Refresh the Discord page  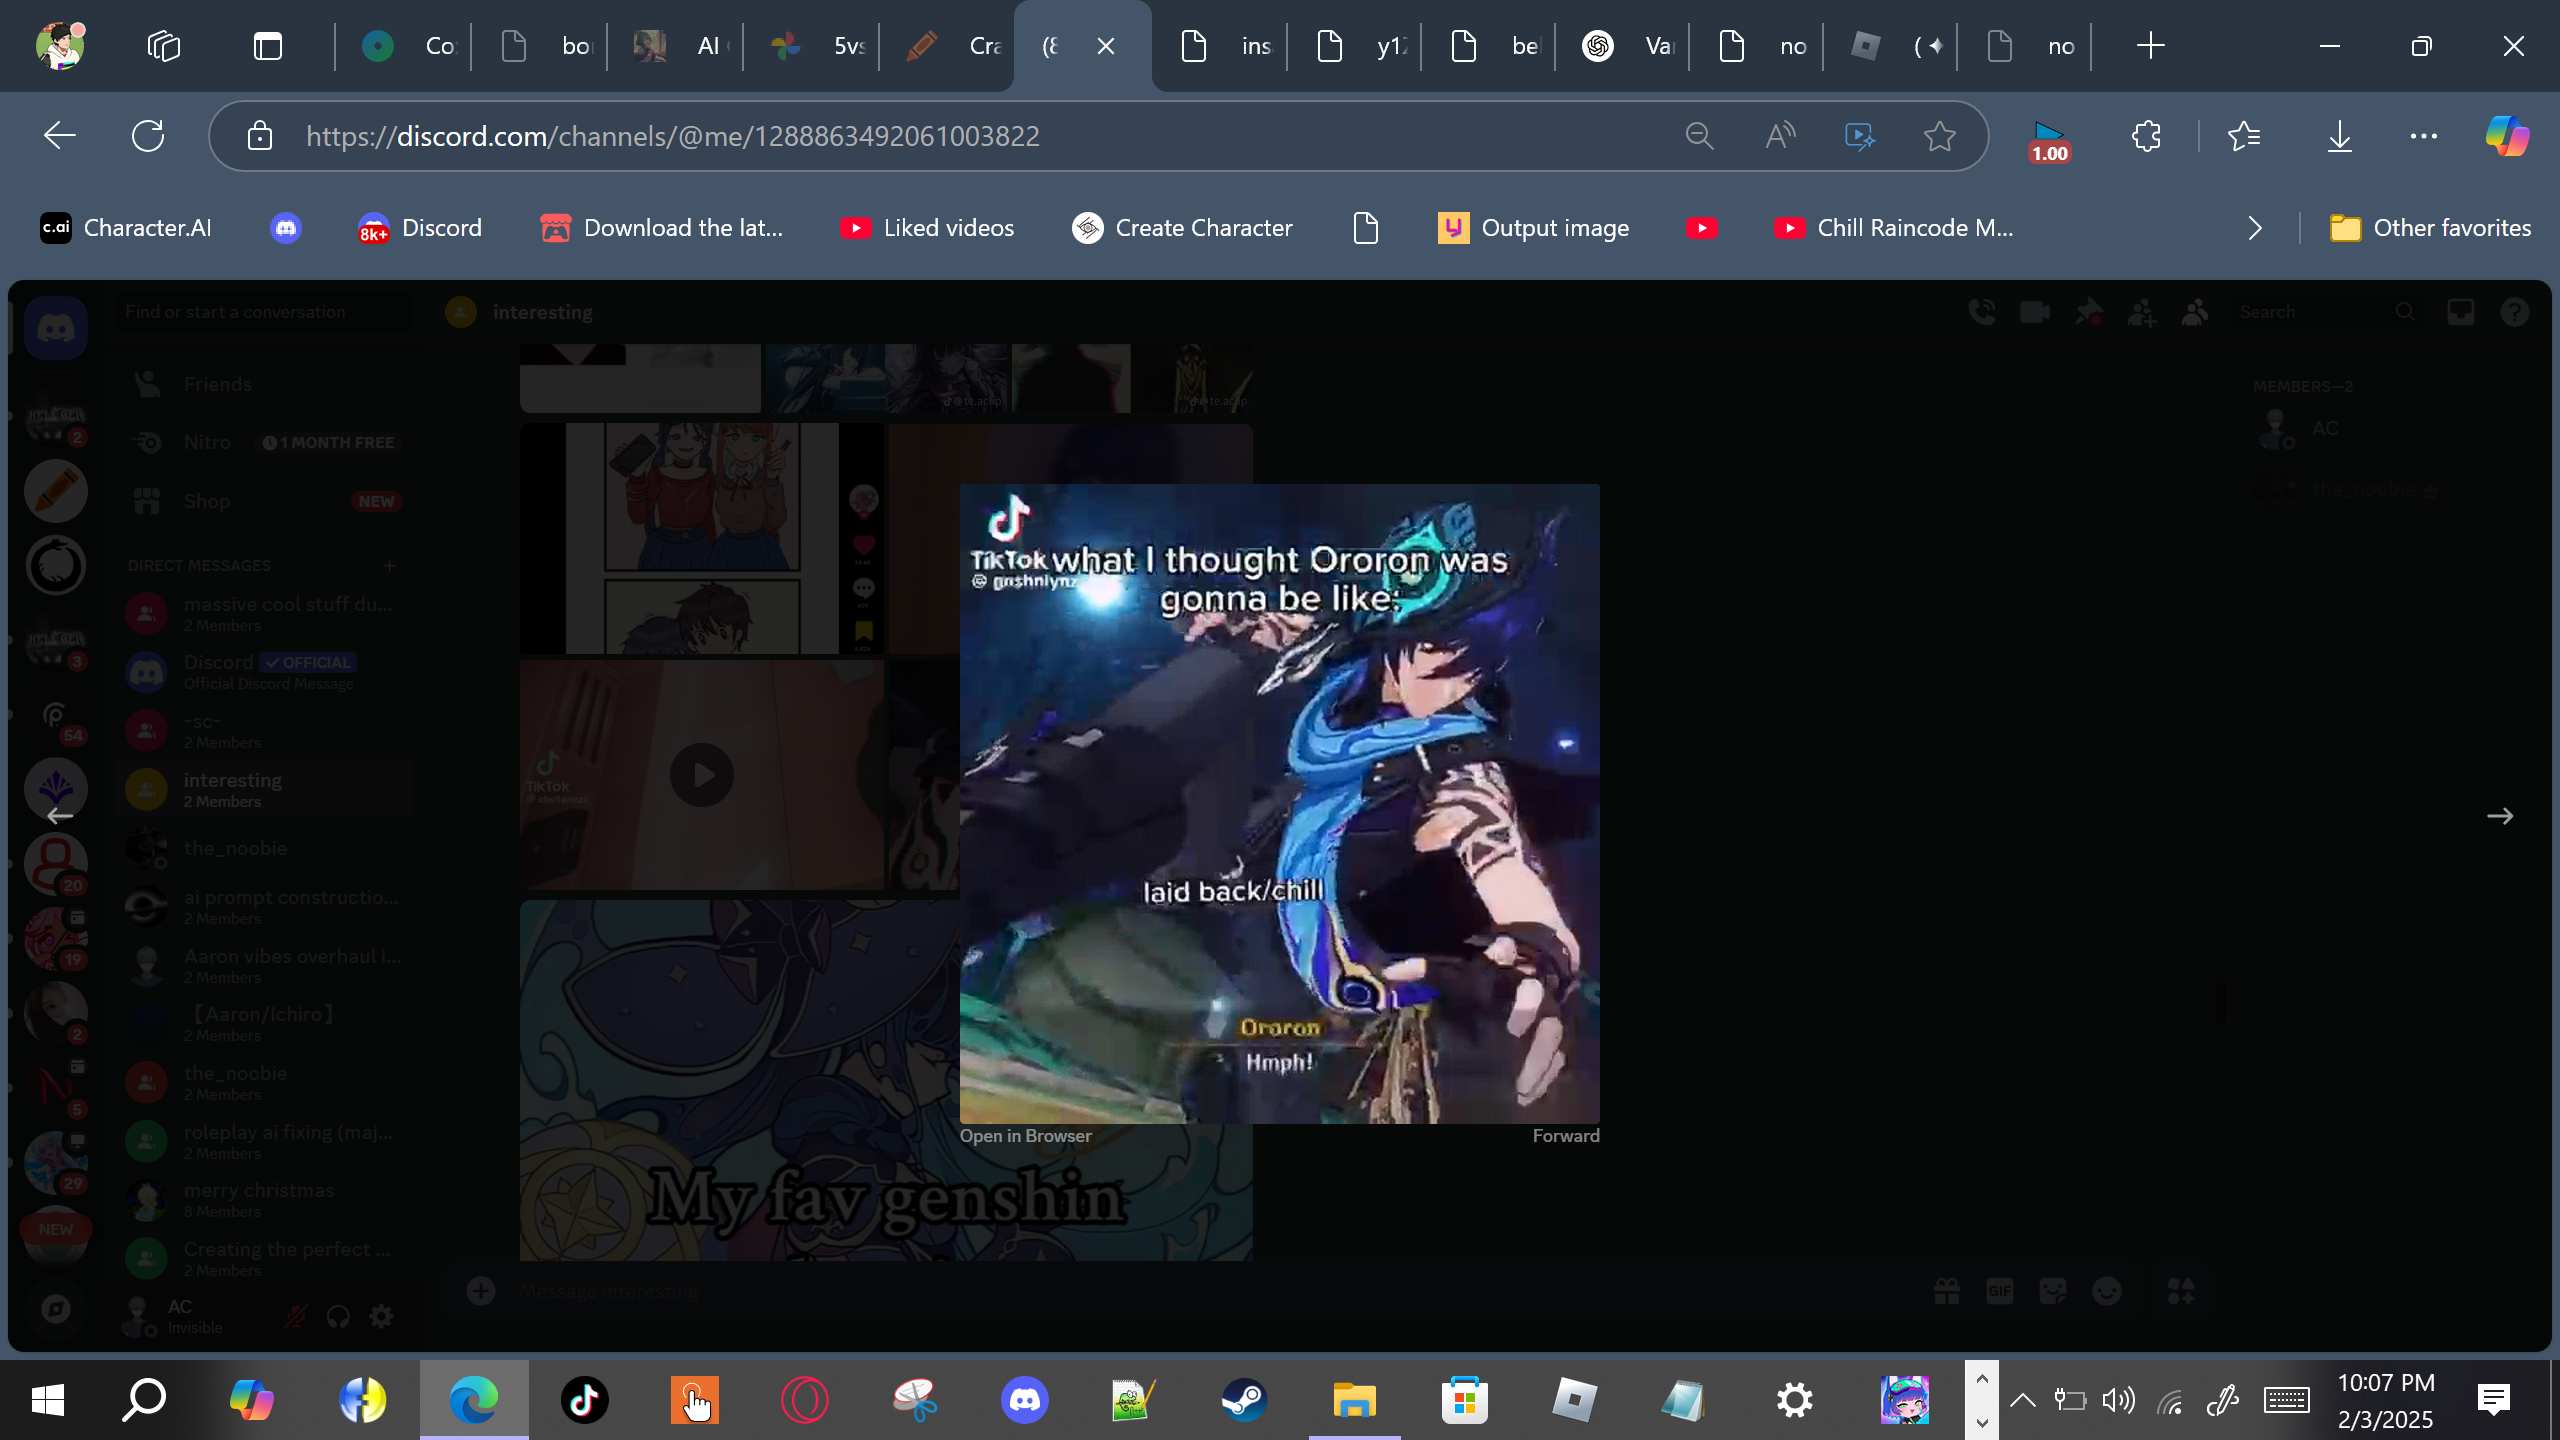[x=148, y=136]
